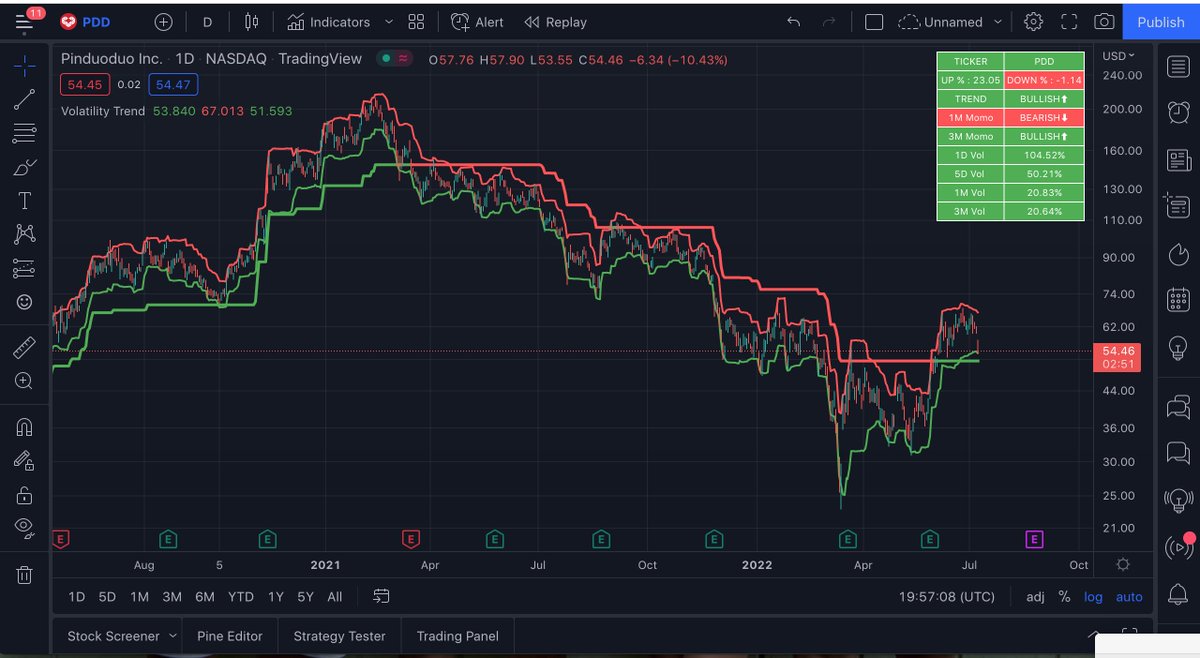Screen dimensions: 1200x658
Task: Toggle auto scale
Action: [x=1129, y=597]
